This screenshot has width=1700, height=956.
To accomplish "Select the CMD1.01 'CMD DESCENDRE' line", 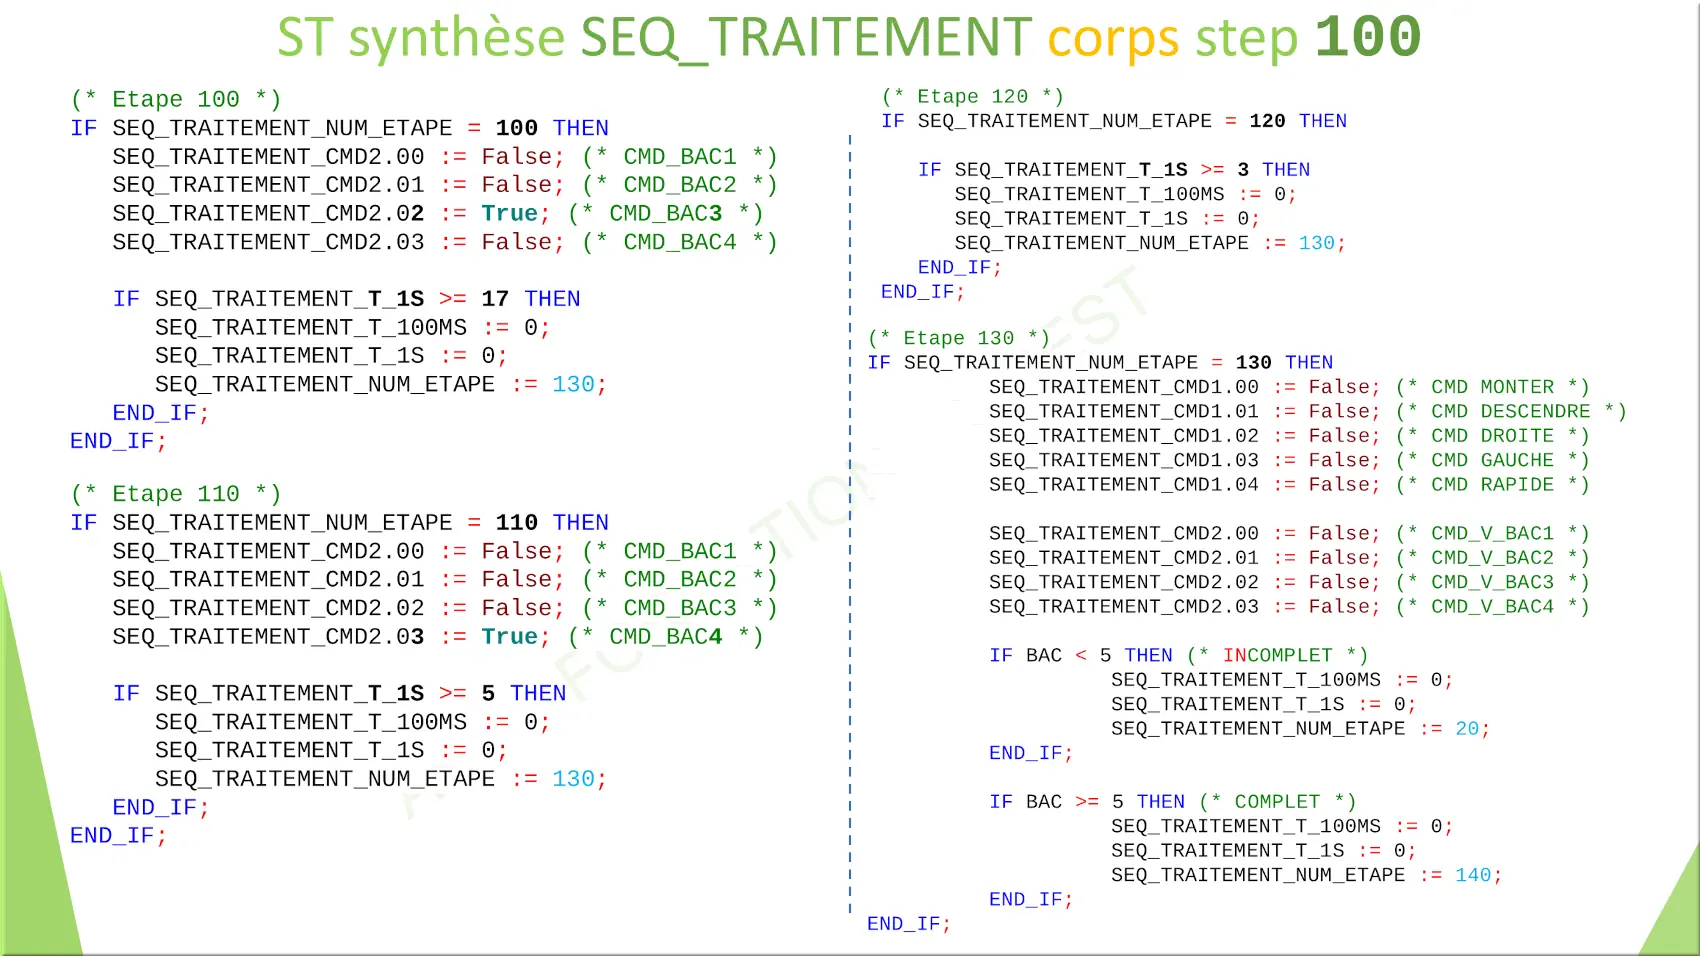I will click(x=1308, y=412).
